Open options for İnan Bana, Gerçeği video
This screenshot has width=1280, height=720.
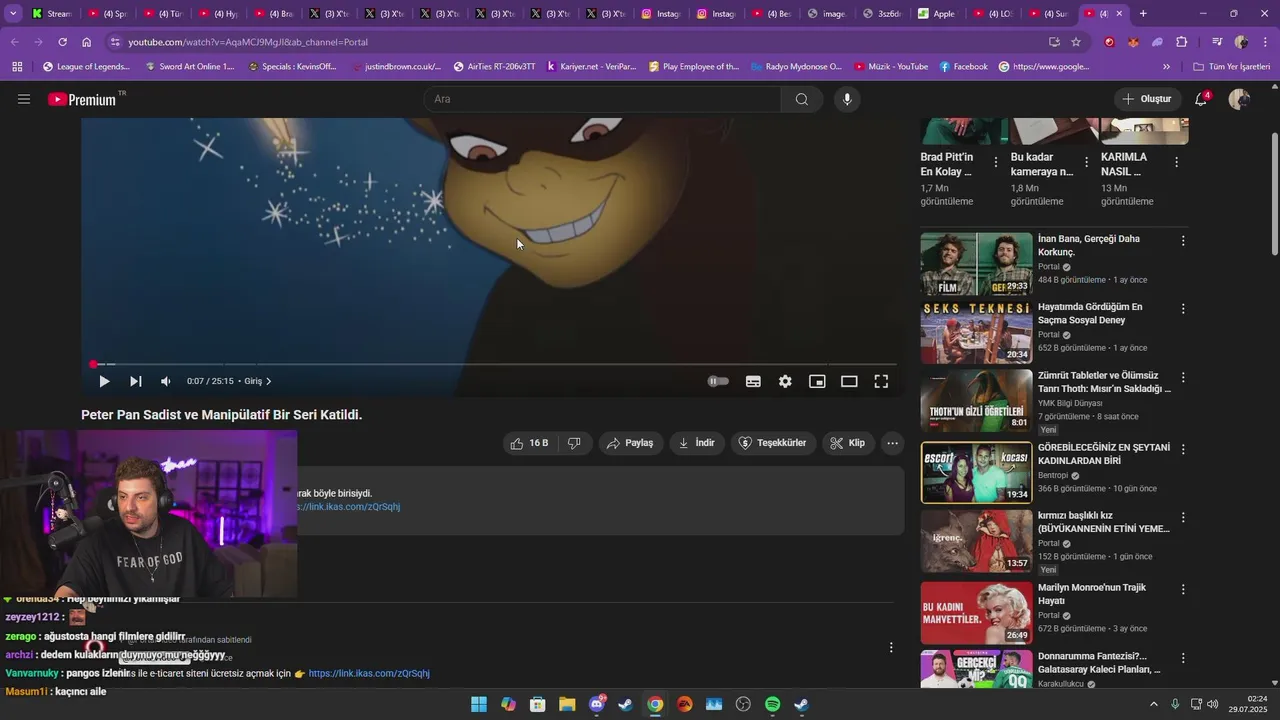point(1183,241)
